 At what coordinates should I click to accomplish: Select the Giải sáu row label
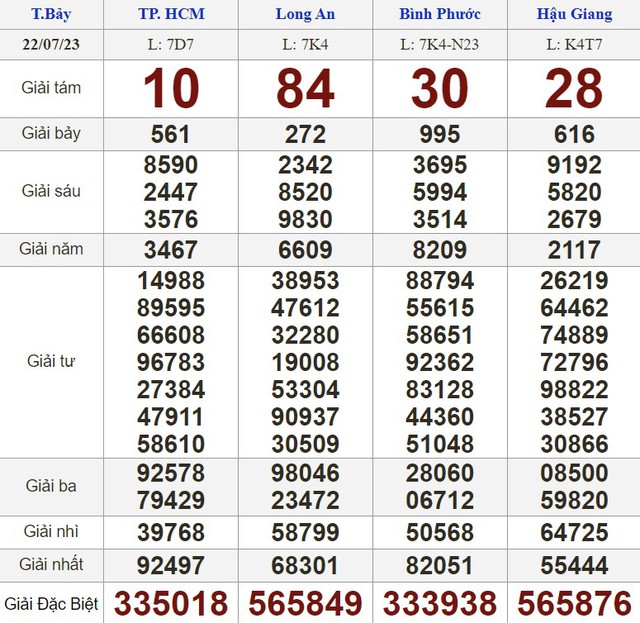[51, 191]
